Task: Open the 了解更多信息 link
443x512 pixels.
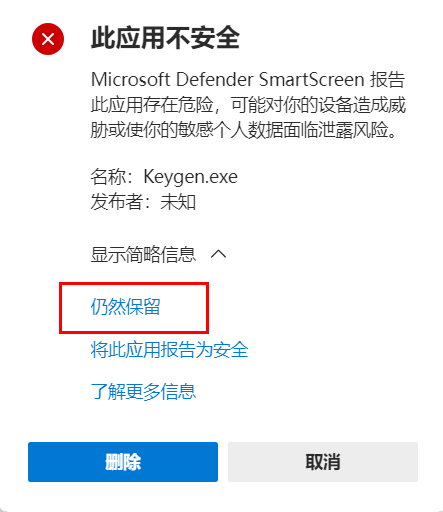Action: pos(143,391)
